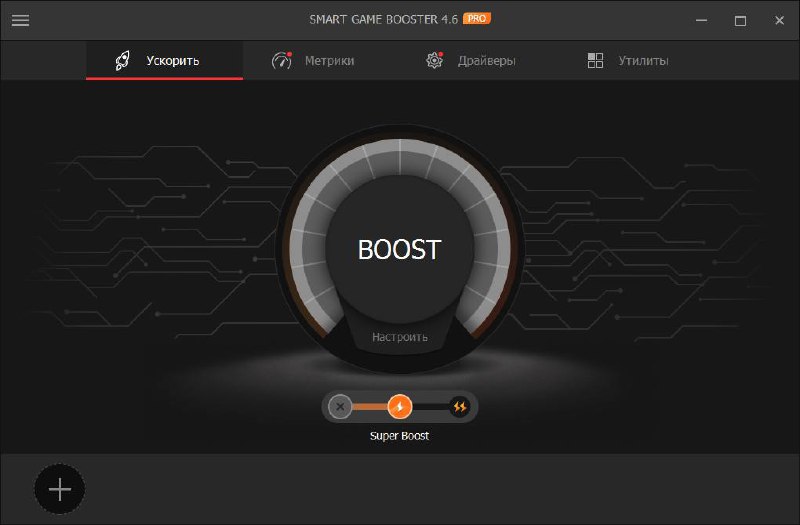Screen dimensions: 800x525
Task: Switch to the Ускорить tab
Action: click(164, 61)
